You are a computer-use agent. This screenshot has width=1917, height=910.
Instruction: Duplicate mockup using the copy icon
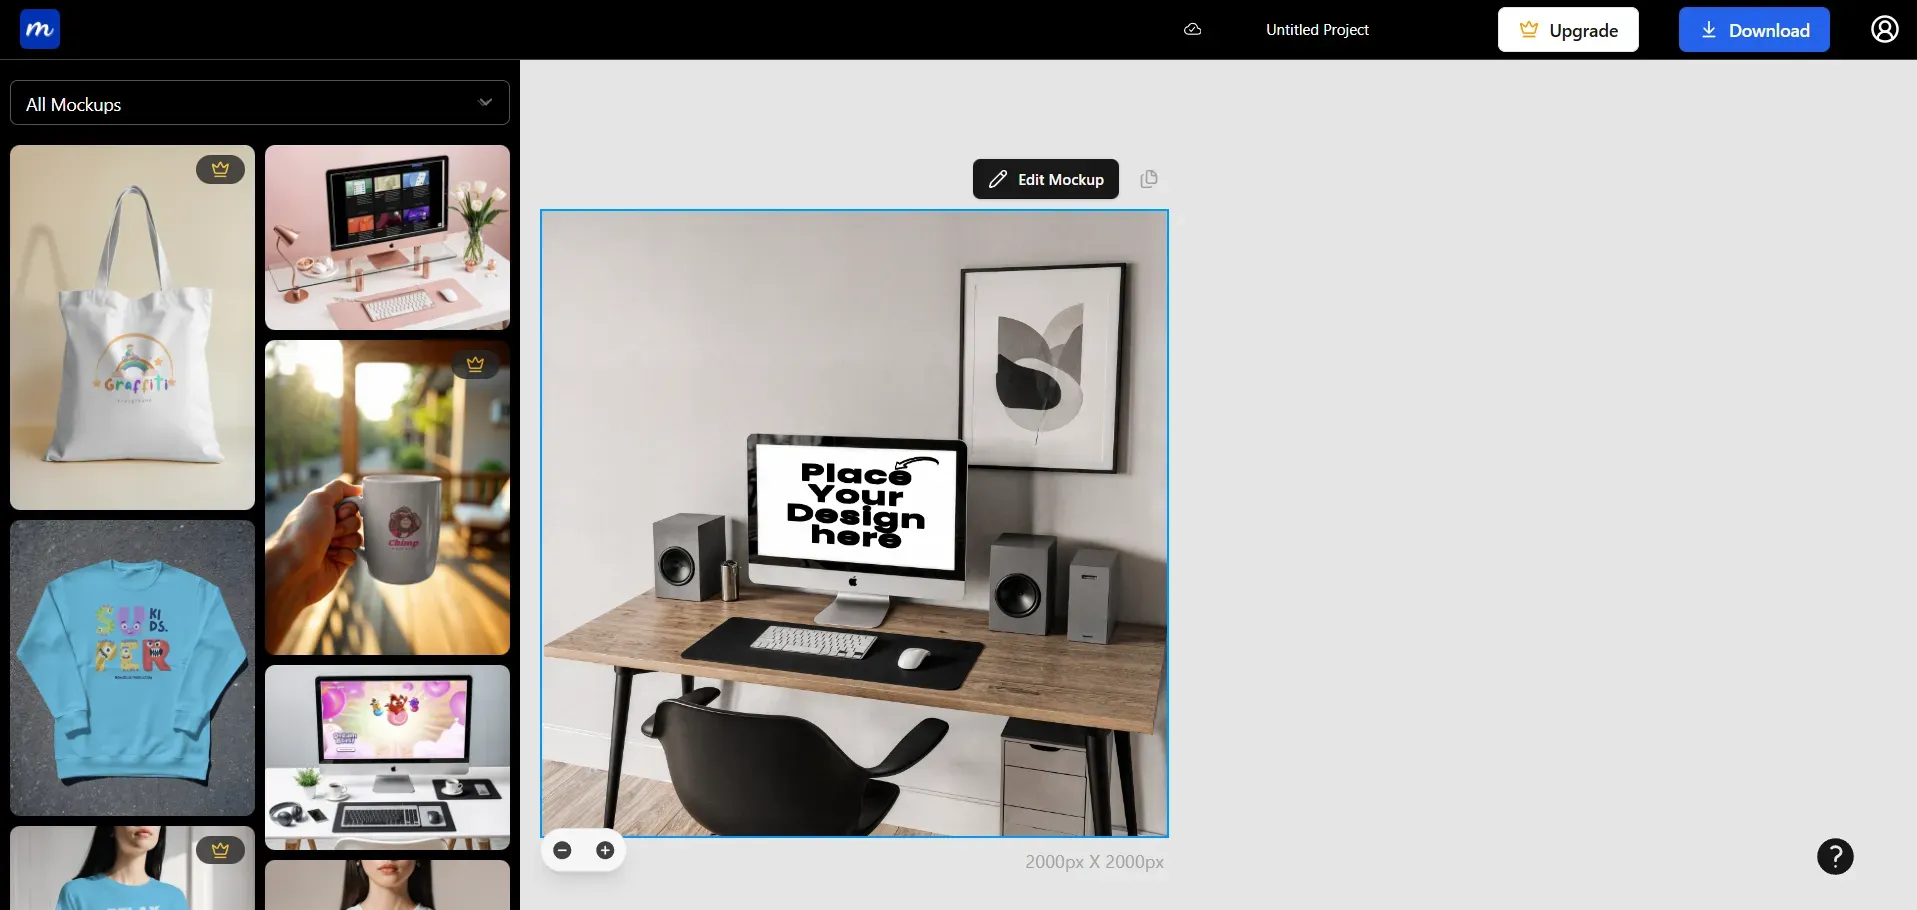pos(1148,179)
